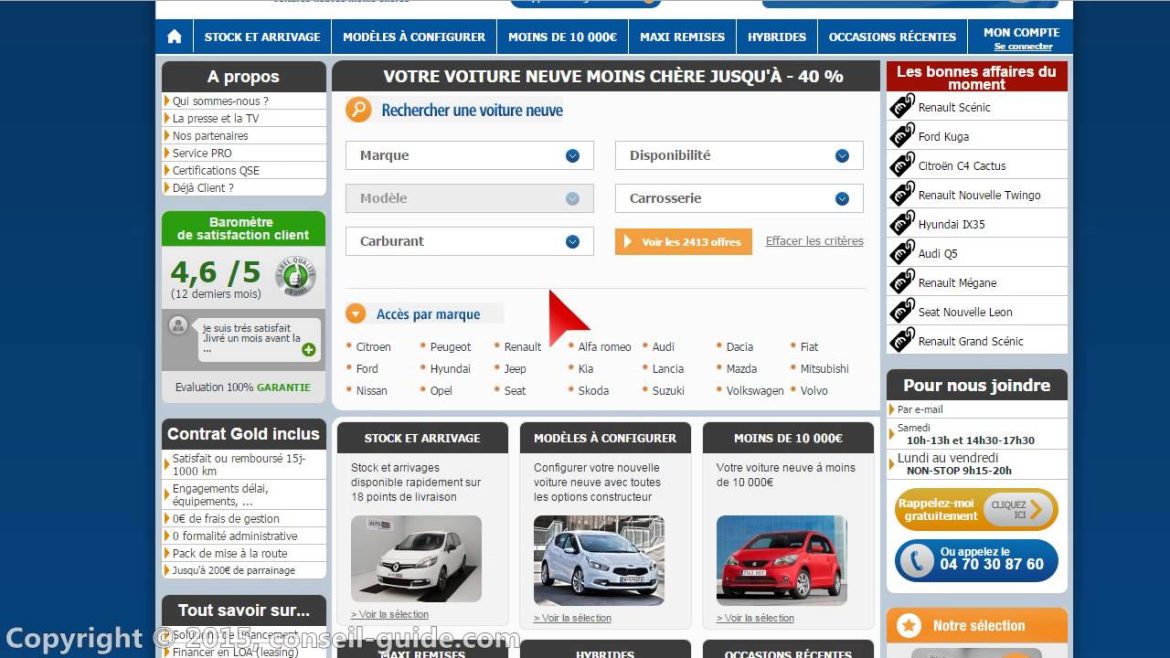The image size is (1170, 658).
Task: Open the Disponibilité dropdown
Action: 739,155
